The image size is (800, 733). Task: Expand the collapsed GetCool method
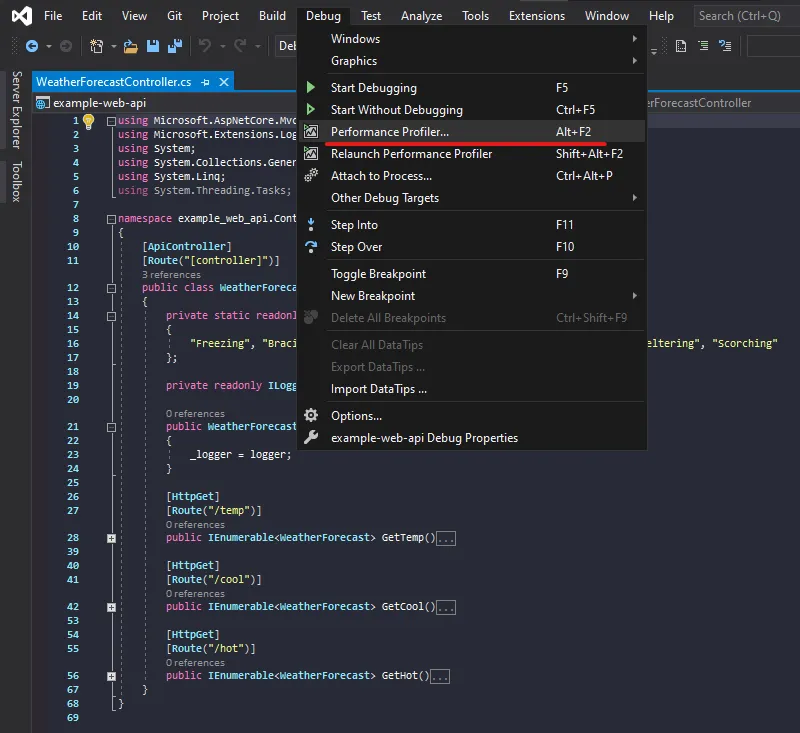111,608
